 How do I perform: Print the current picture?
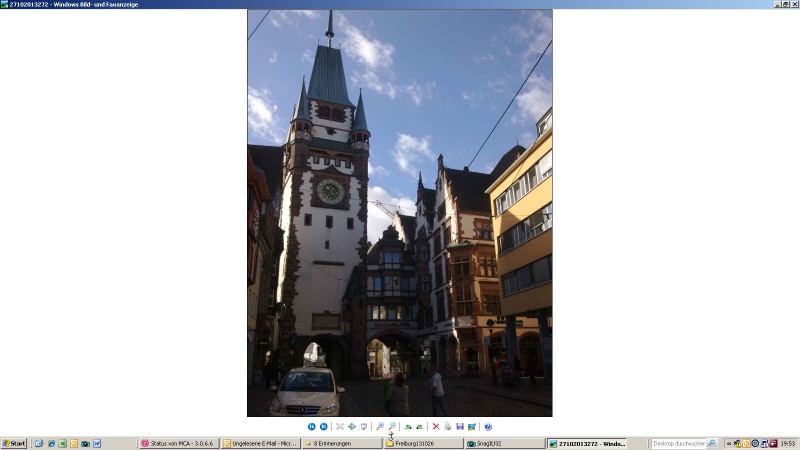tap(447, 427)
